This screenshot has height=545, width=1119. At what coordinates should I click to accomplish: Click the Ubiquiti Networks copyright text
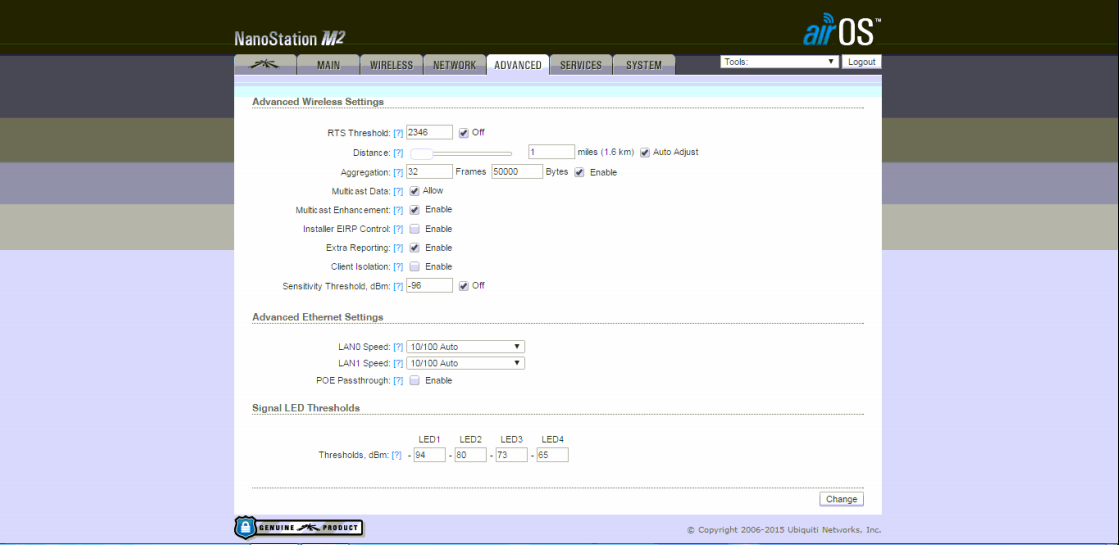click(784, 531)
